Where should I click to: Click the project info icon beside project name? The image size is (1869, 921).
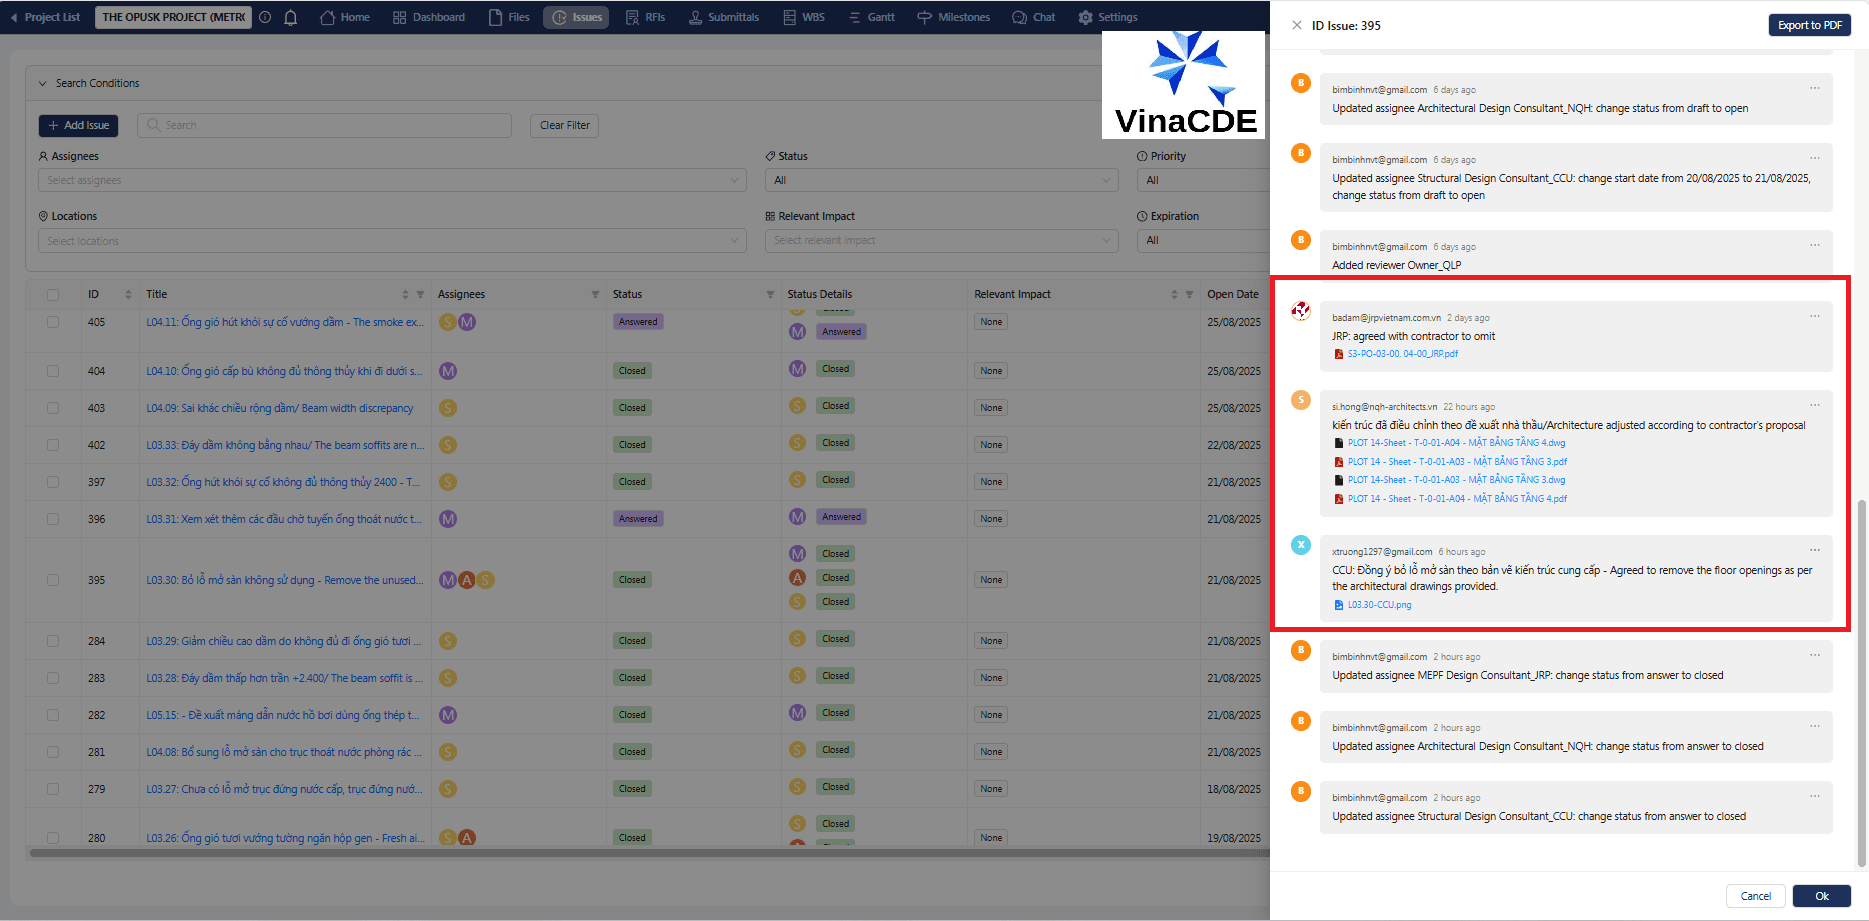point(265,18)
